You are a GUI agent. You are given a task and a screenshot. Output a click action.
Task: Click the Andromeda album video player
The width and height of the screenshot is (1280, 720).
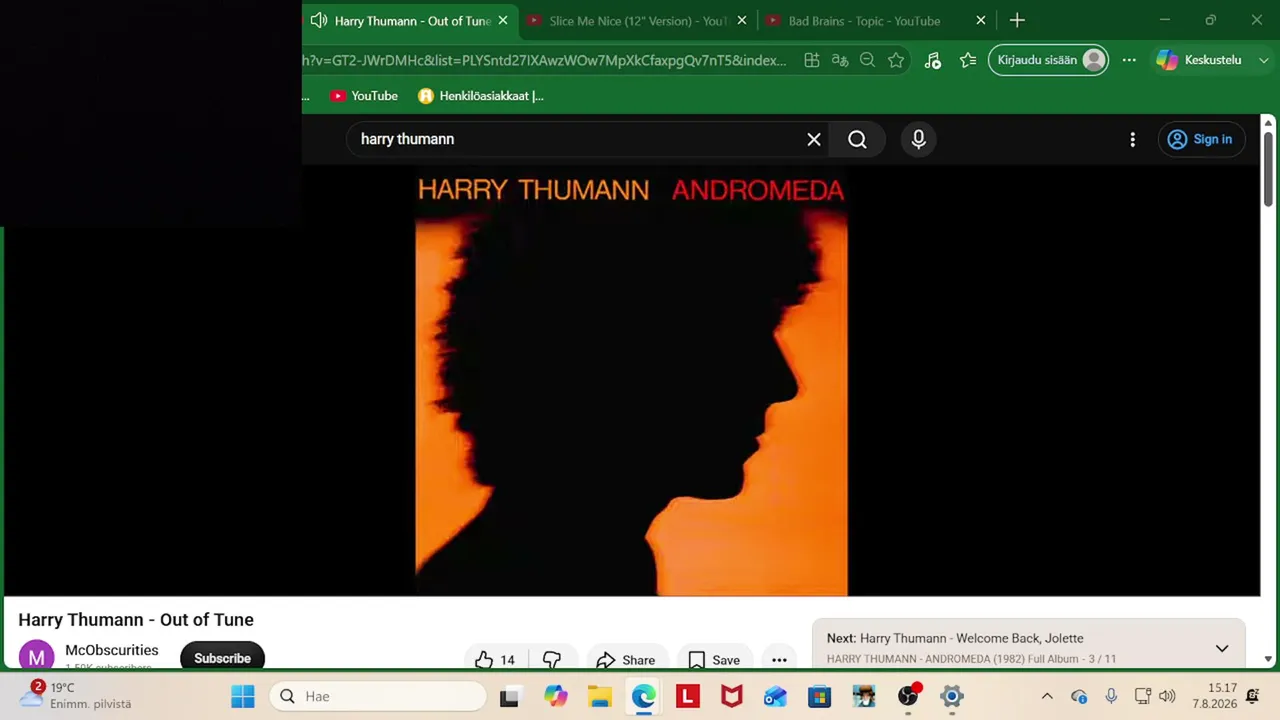click(631, 382)
